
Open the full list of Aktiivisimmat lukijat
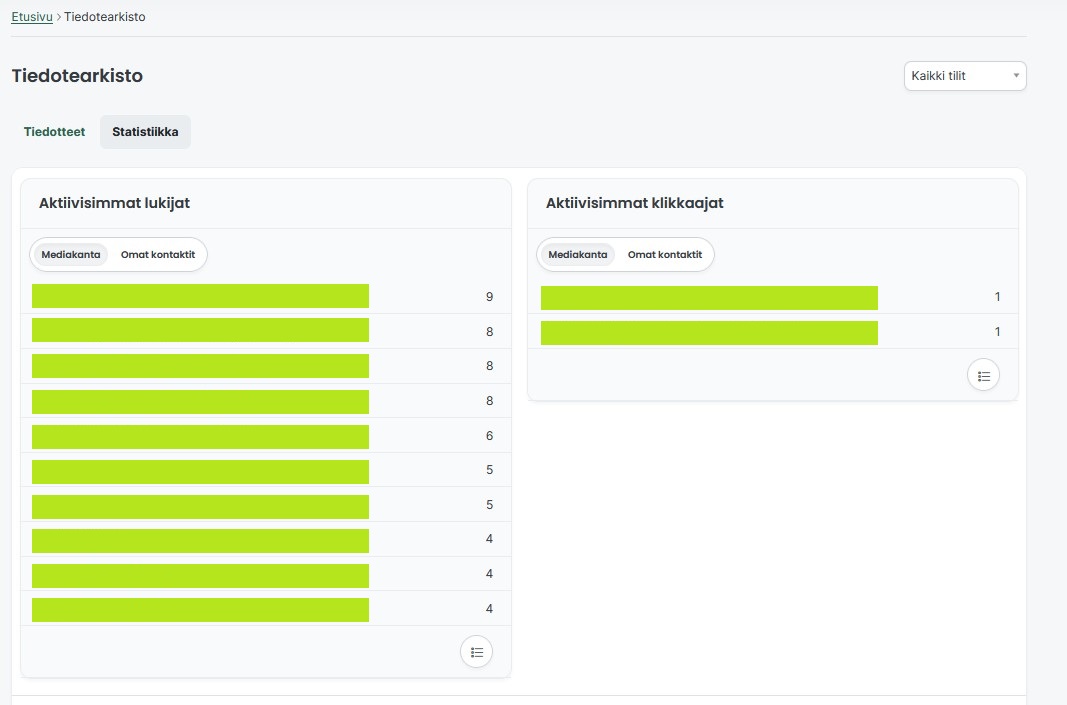tap(476, 652)
